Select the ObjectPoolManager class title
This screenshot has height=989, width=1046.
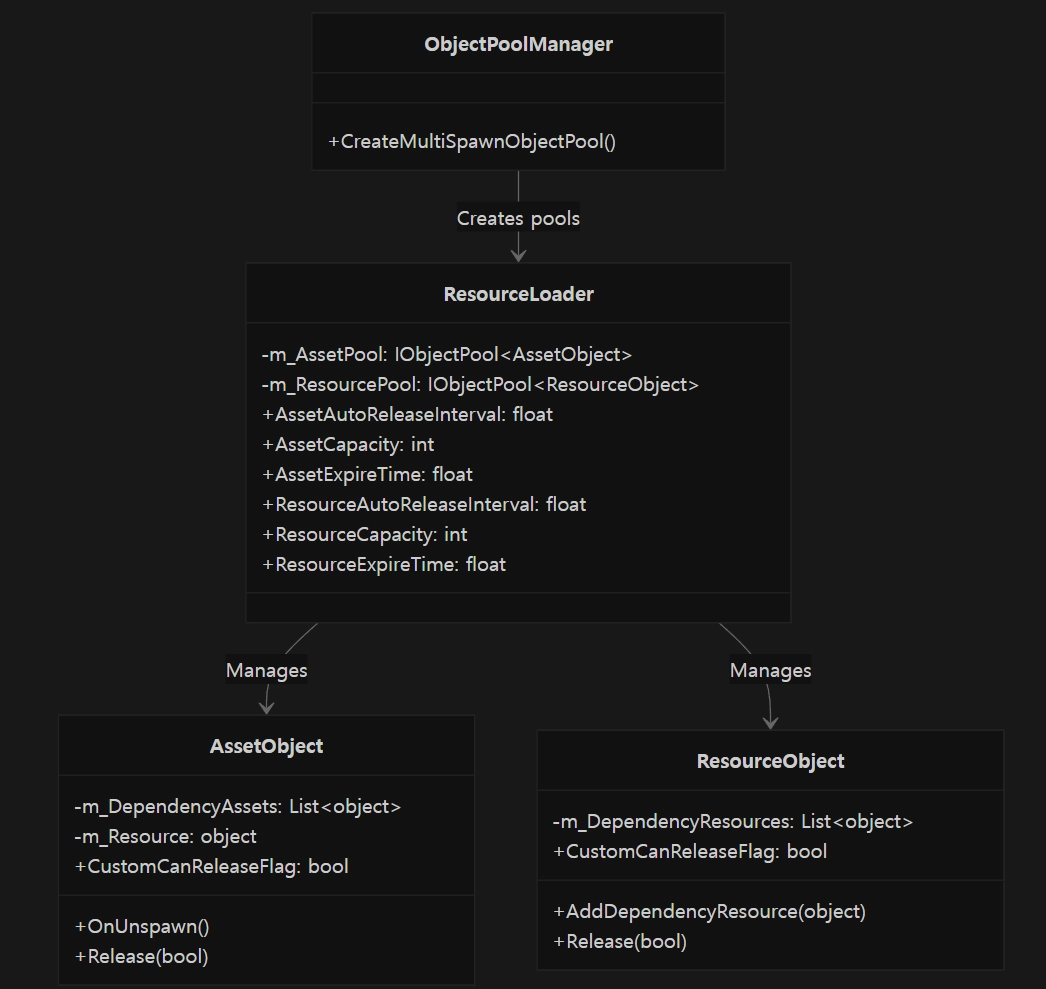coord(518,44)
